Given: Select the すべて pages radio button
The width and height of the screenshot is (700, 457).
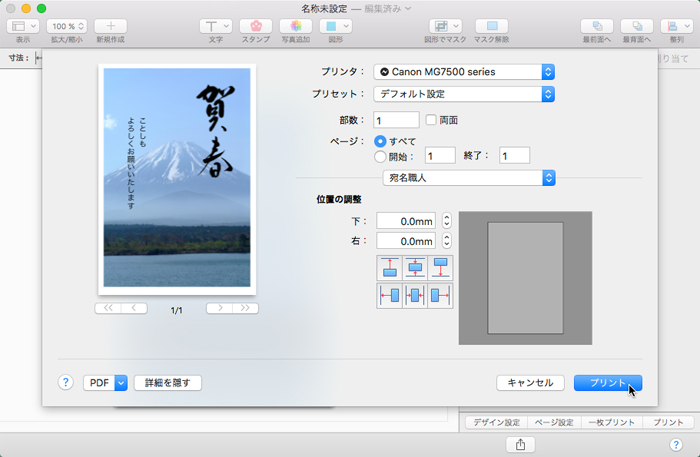Looking at the screenshot, I should click(x=380, y=141).
